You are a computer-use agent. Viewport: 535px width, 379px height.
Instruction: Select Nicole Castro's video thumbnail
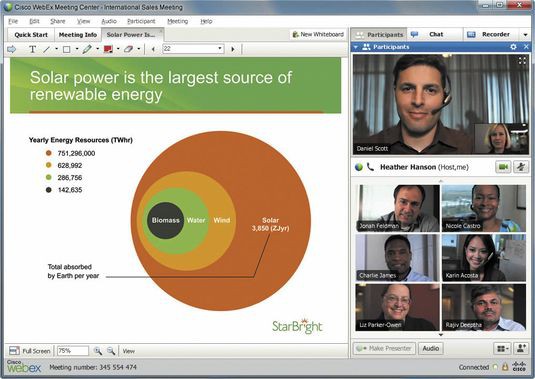pos(484,208)
